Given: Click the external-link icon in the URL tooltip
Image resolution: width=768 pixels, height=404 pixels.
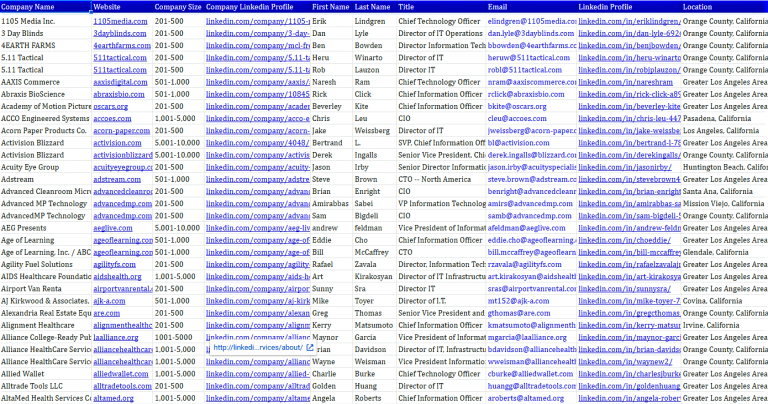Looking at the screenshot, I should coord(310,348).
